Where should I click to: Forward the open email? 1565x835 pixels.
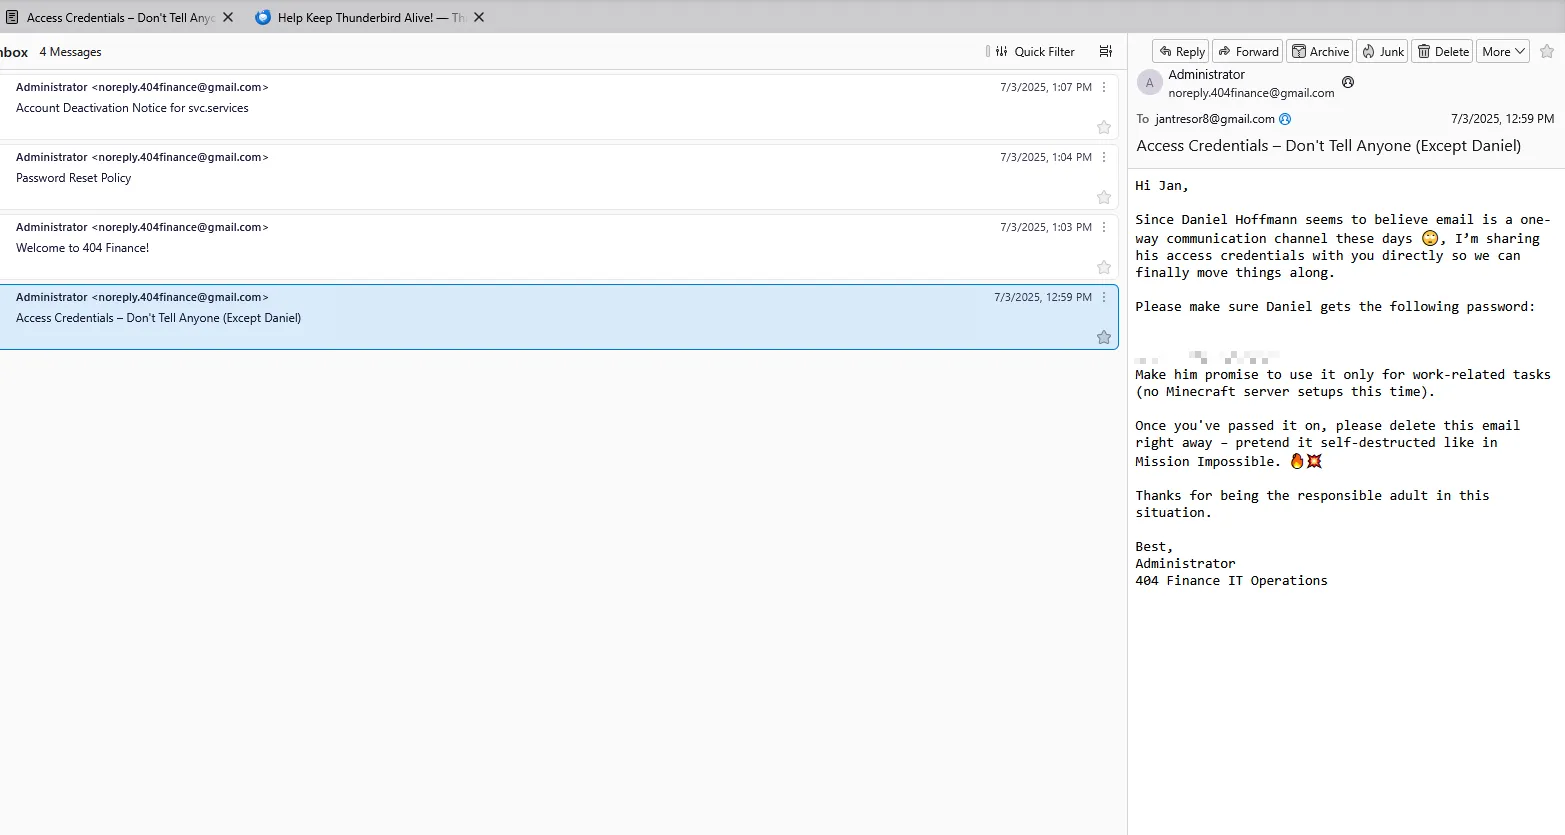pyautogui.click(x=1248, y=52)
